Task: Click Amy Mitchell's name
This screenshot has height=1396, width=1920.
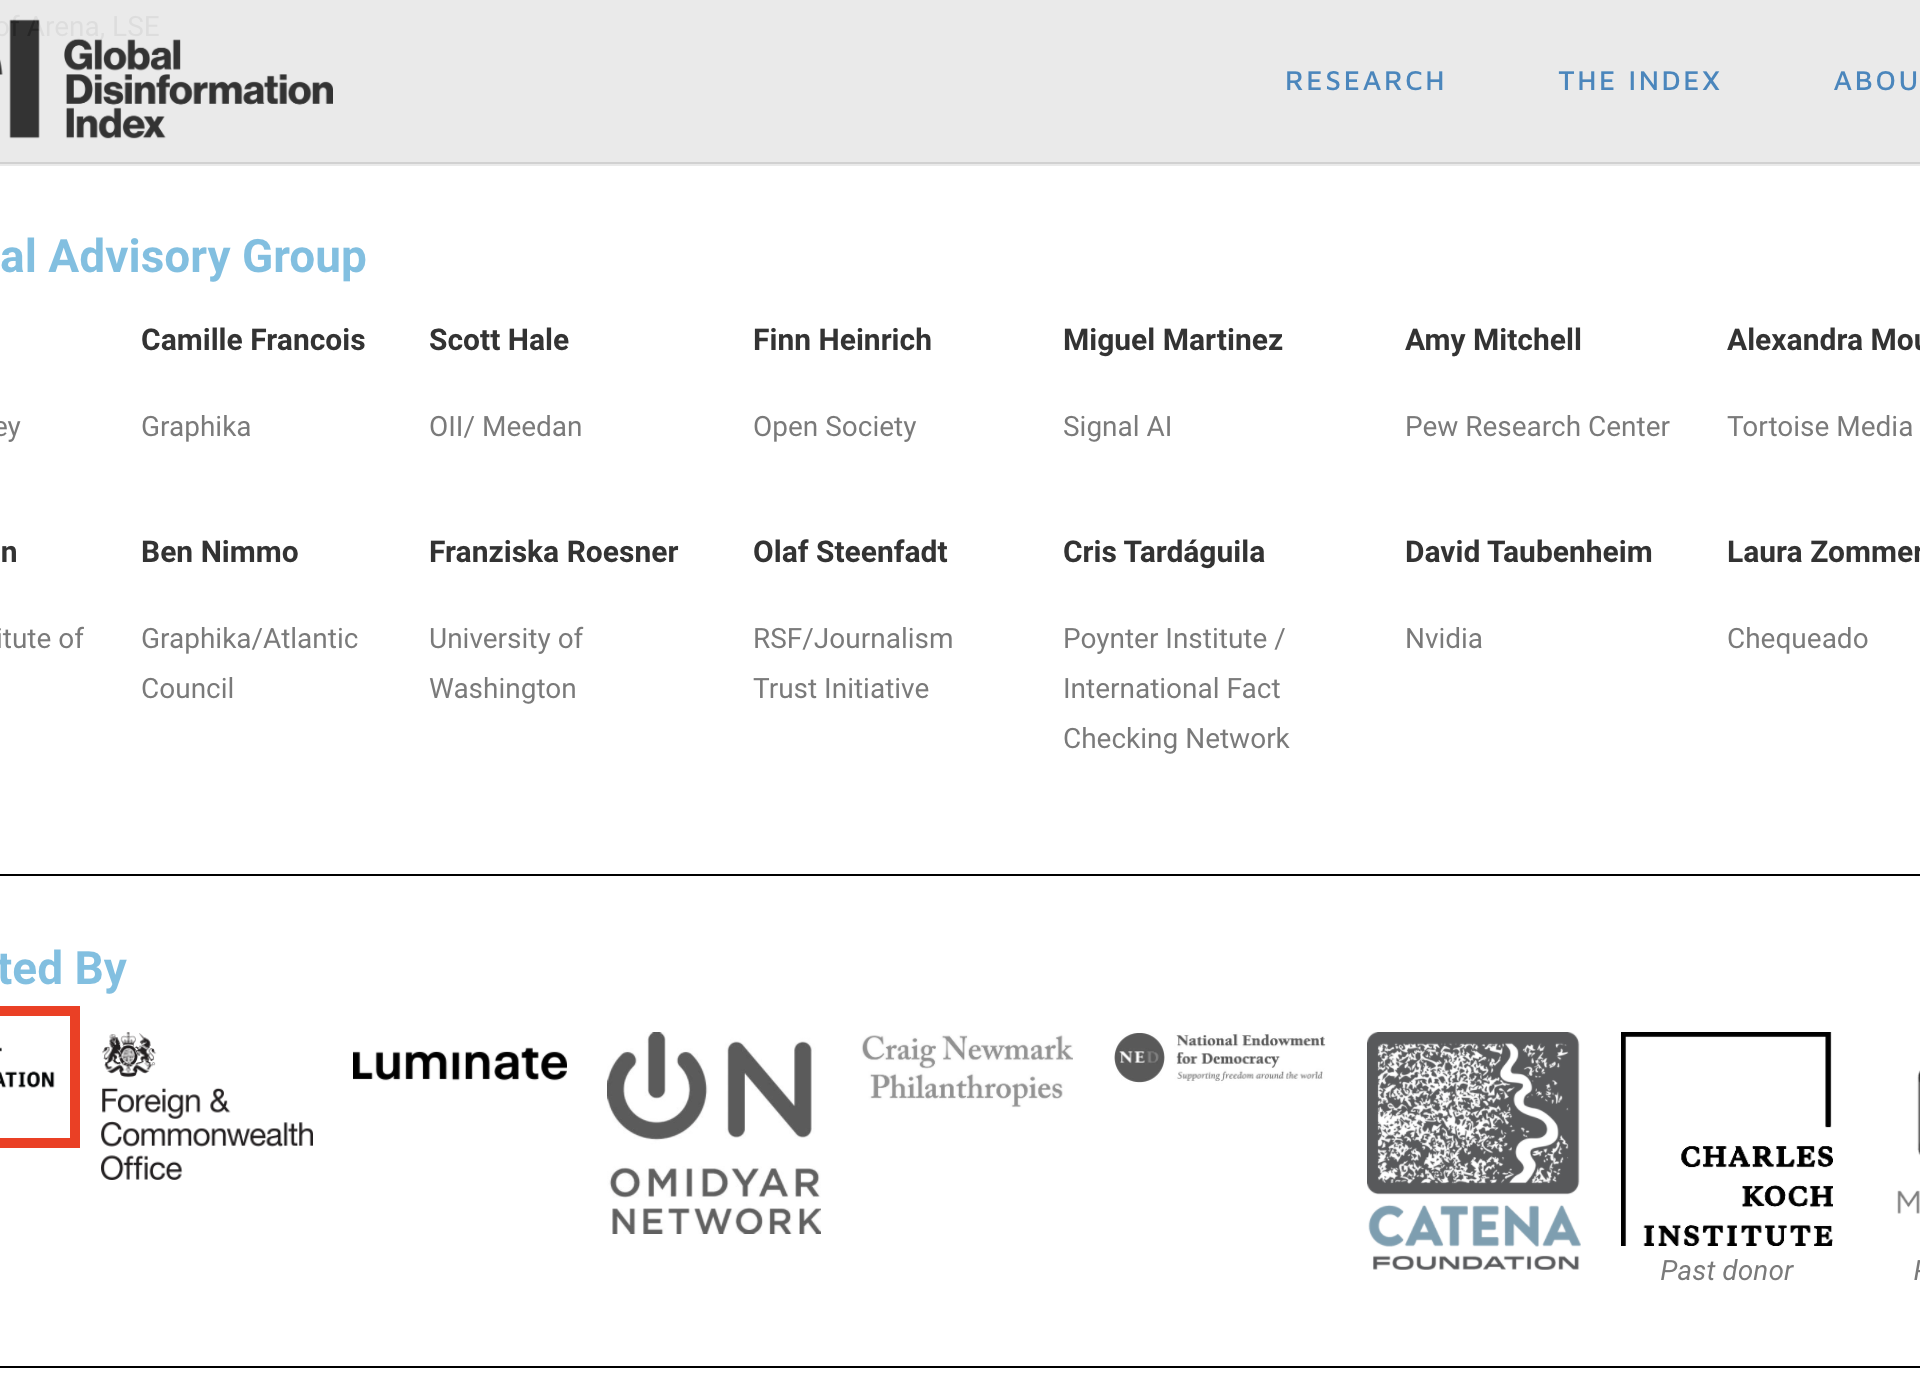Action: pyautogui.click(x=1493, y=340)
